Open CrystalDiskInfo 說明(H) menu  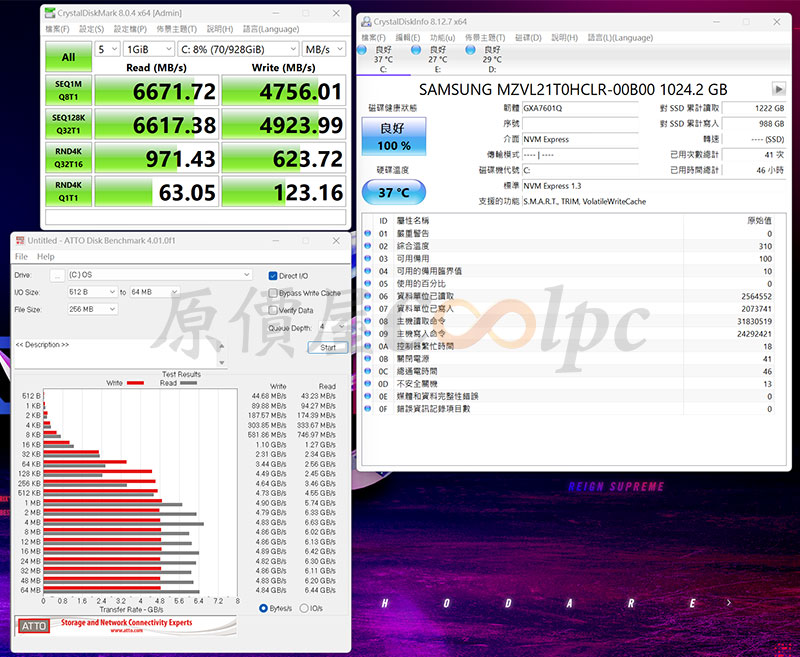pyautogui.click(x=564, y=38)
